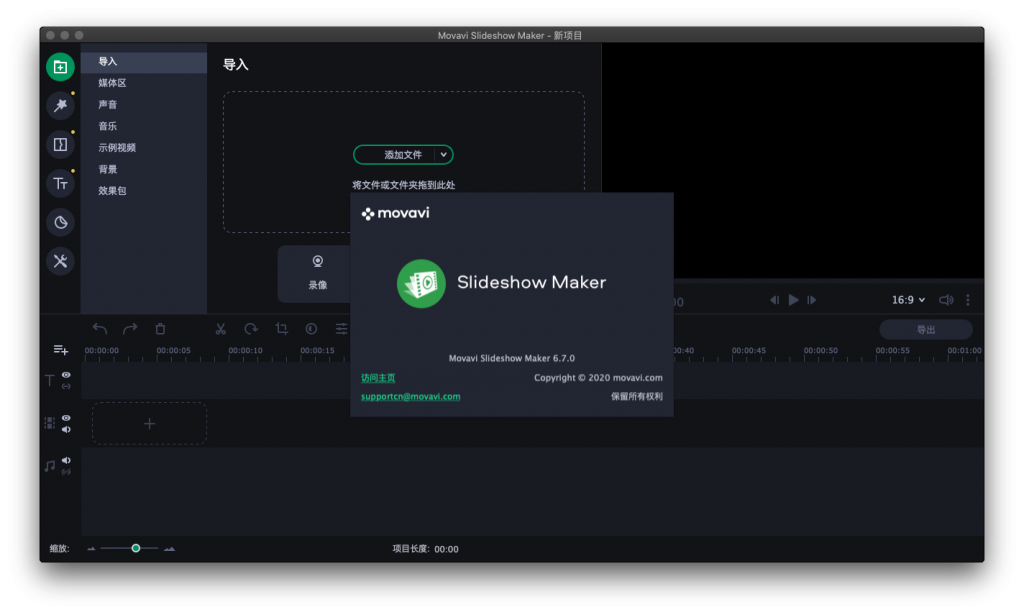Click the Slideshow Maker green app logo
This screenshot has height=615, width=1024.
[x=421, y=283]
